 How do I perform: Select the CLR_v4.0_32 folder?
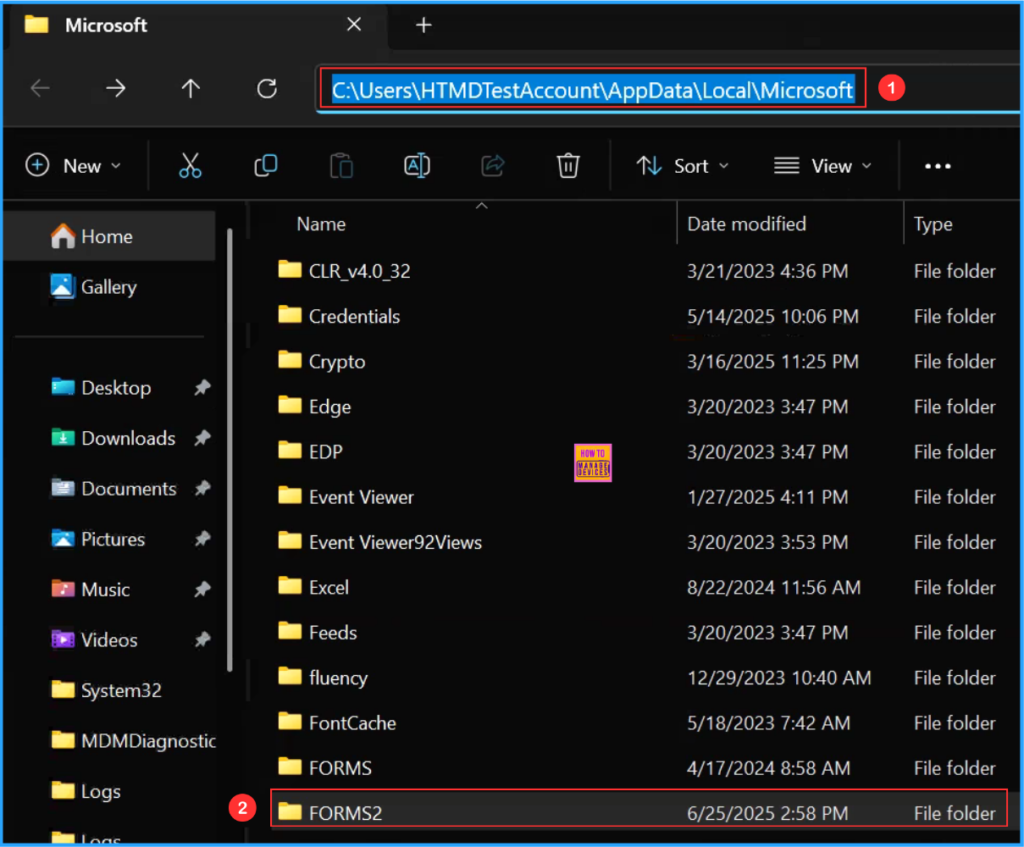point(639,271)
